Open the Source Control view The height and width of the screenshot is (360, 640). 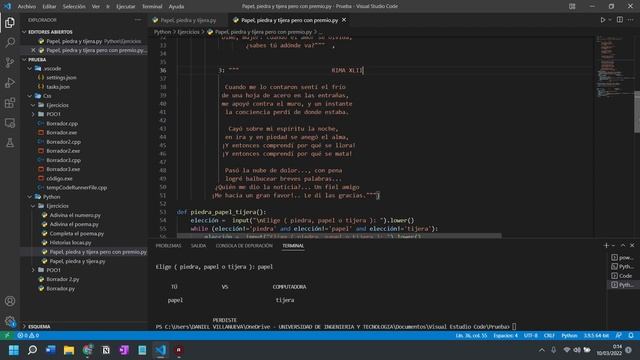point(10,62)
